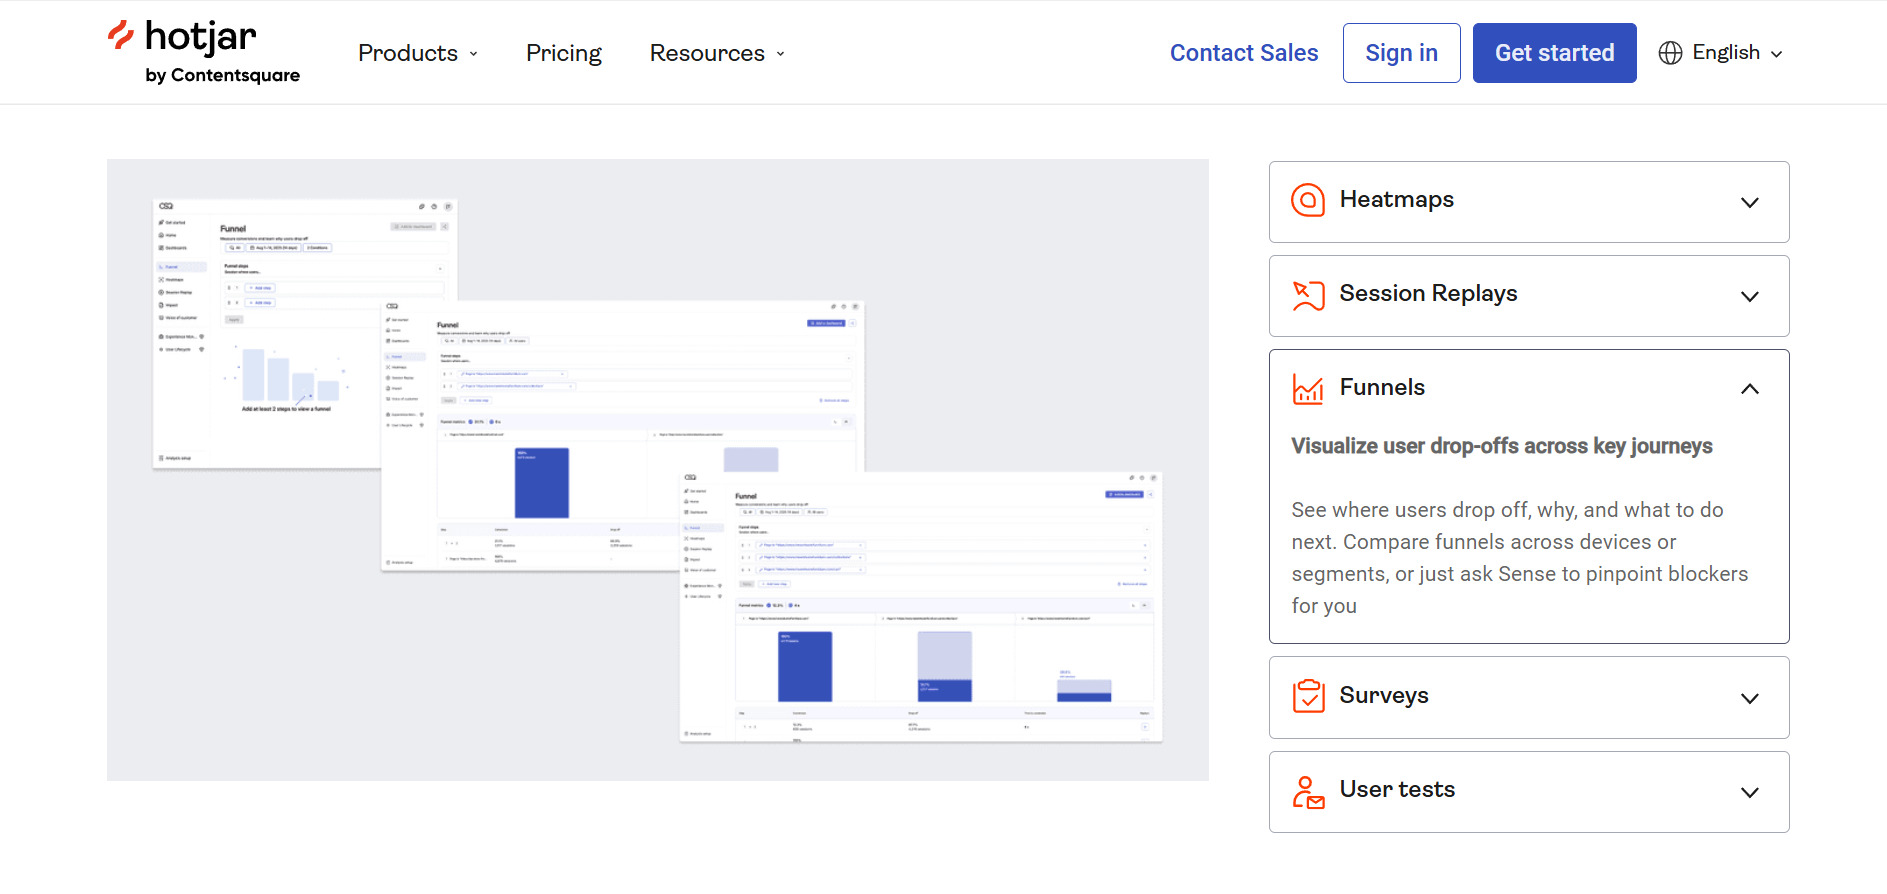Click 'Visualize user drop-offs across key journeys' heading
The image size is (1887, 894).
(1501, 446)
